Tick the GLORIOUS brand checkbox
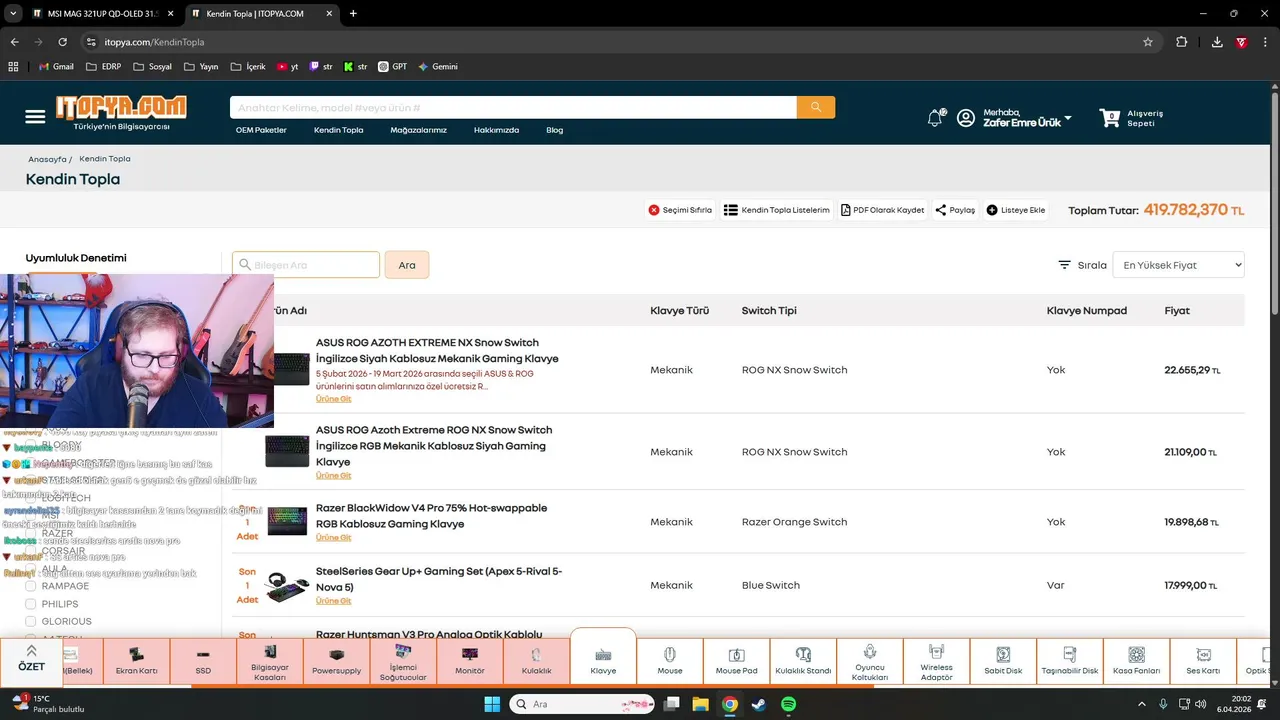Viewport: 1280px width, 720px height. (30, 621)
